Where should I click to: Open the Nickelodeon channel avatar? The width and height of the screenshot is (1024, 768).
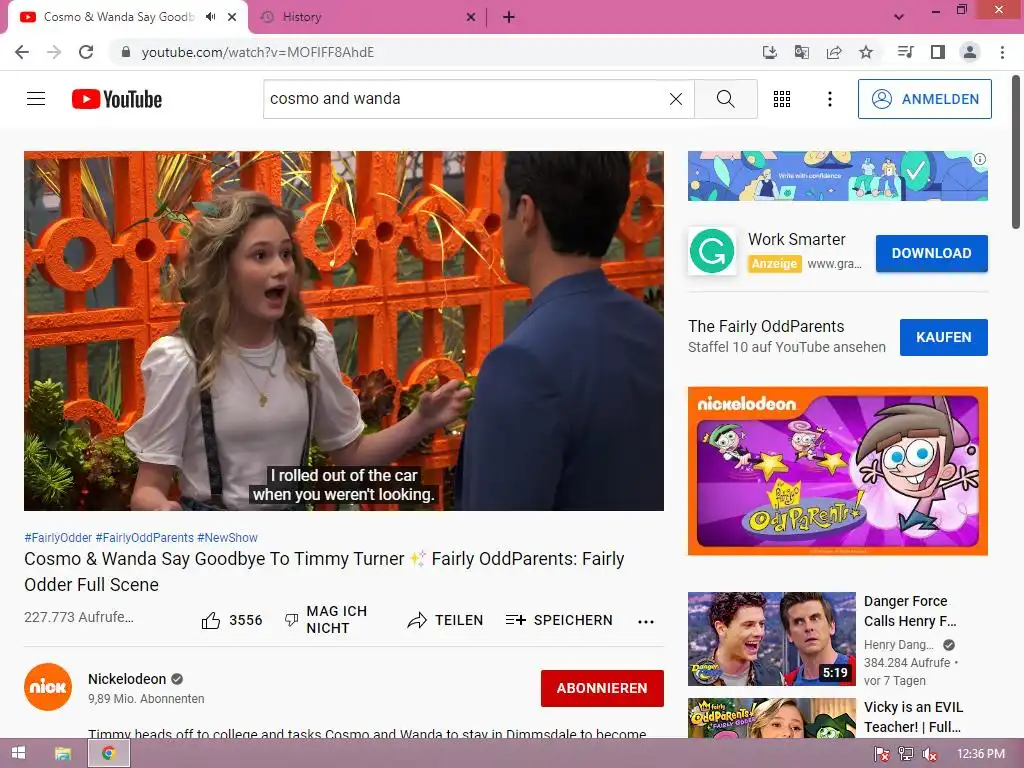[x=48, y=687]
